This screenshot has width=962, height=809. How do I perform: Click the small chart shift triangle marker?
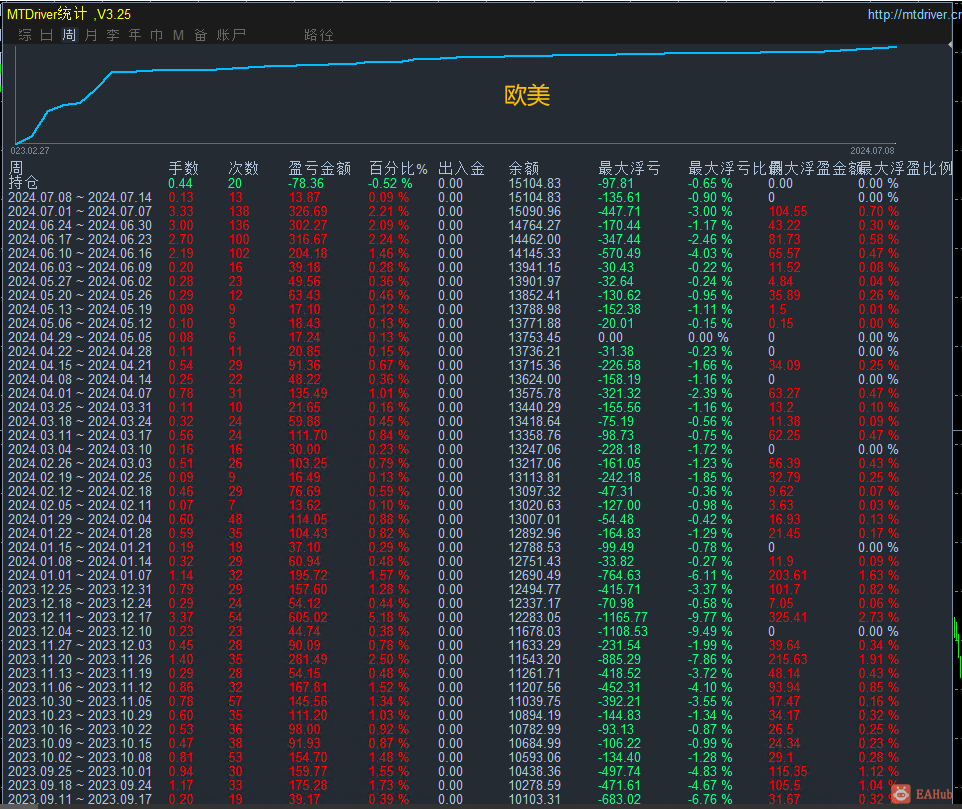click(951, 45)
